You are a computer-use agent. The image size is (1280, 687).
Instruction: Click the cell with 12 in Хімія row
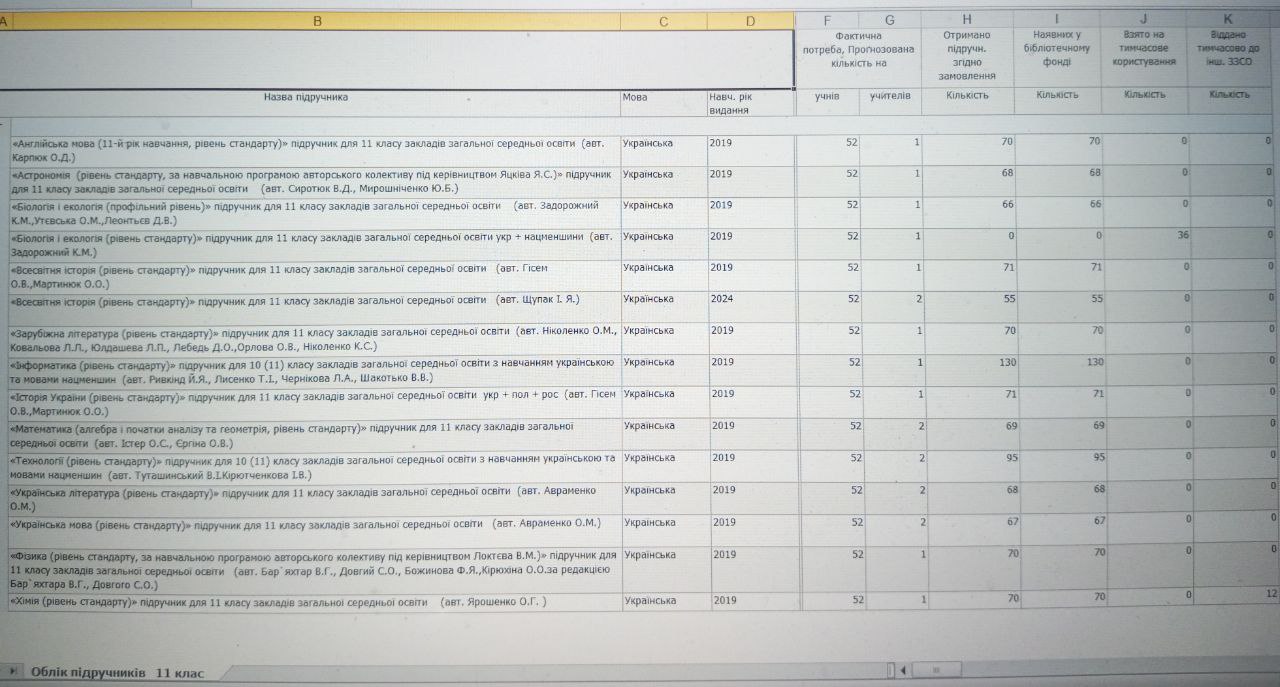pos(1229,595)
